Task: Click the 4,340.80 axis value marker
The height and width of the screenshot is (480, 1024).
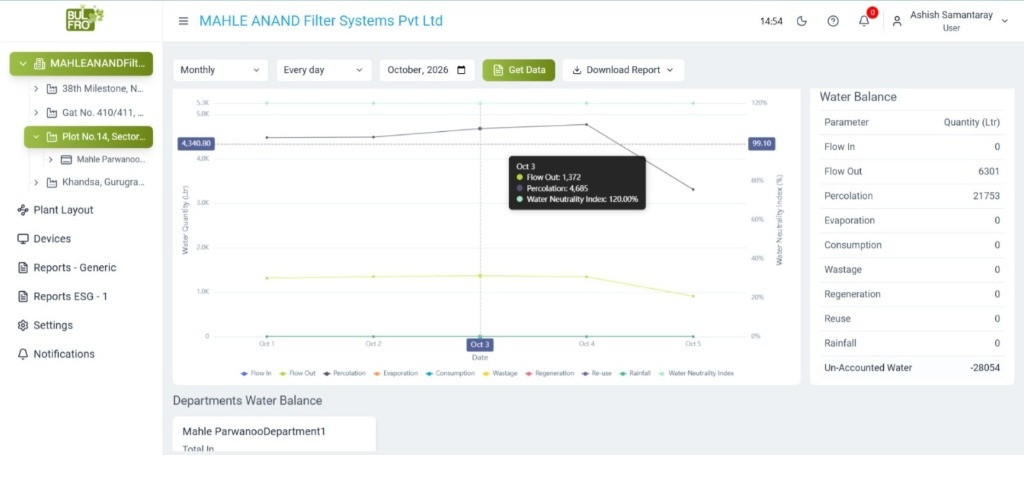Action: (x=196, y=144)
